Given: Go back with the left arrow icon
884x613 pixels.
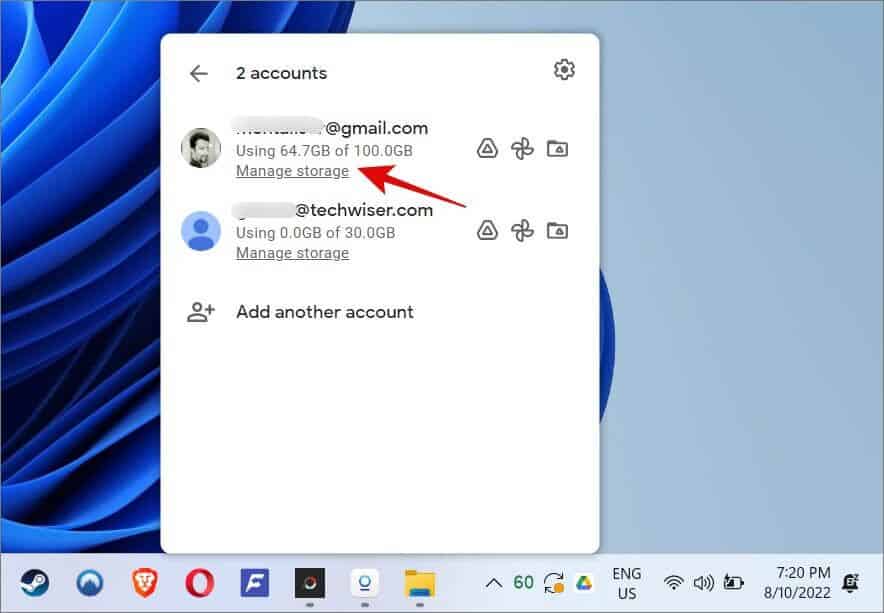Looking at the screenshot, I should point(199,73).
